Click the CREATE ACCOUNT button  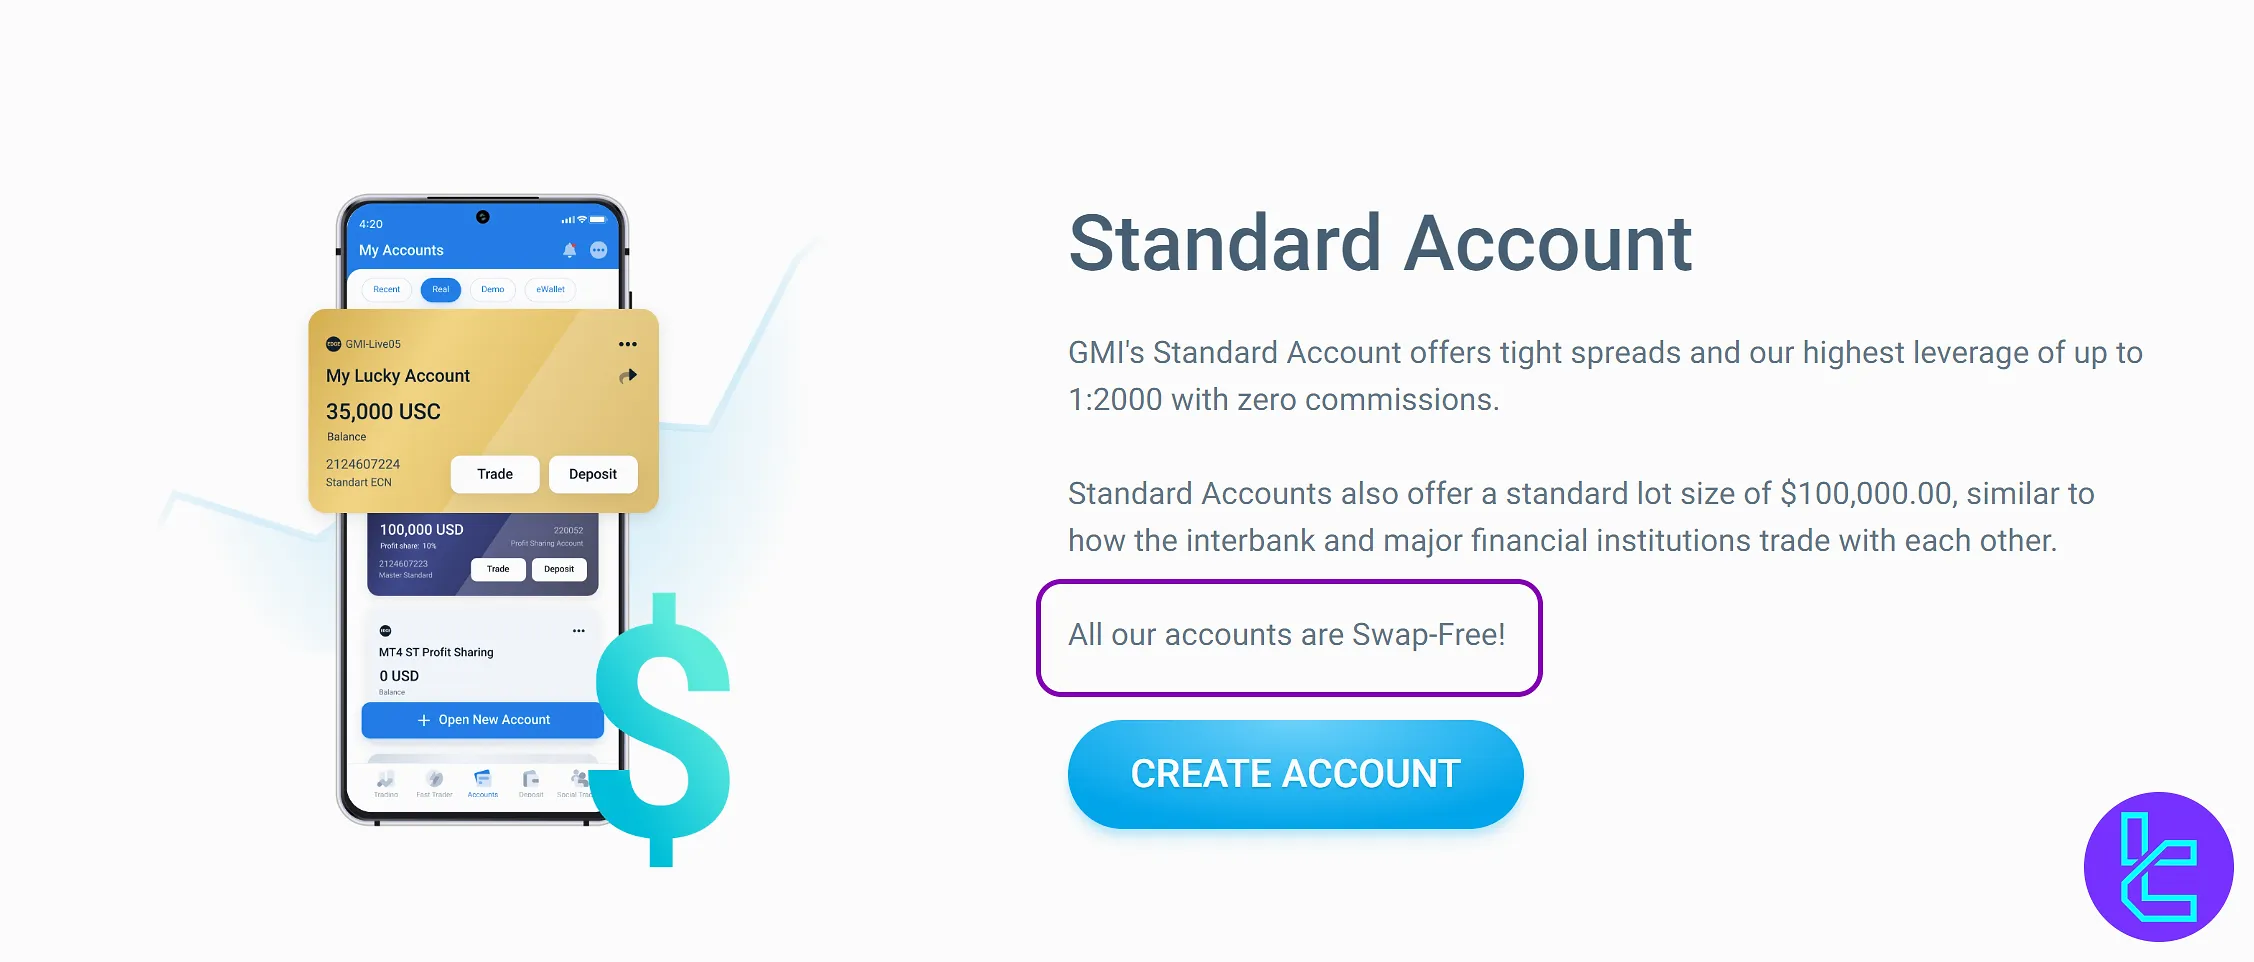[x=1295, y=774]
